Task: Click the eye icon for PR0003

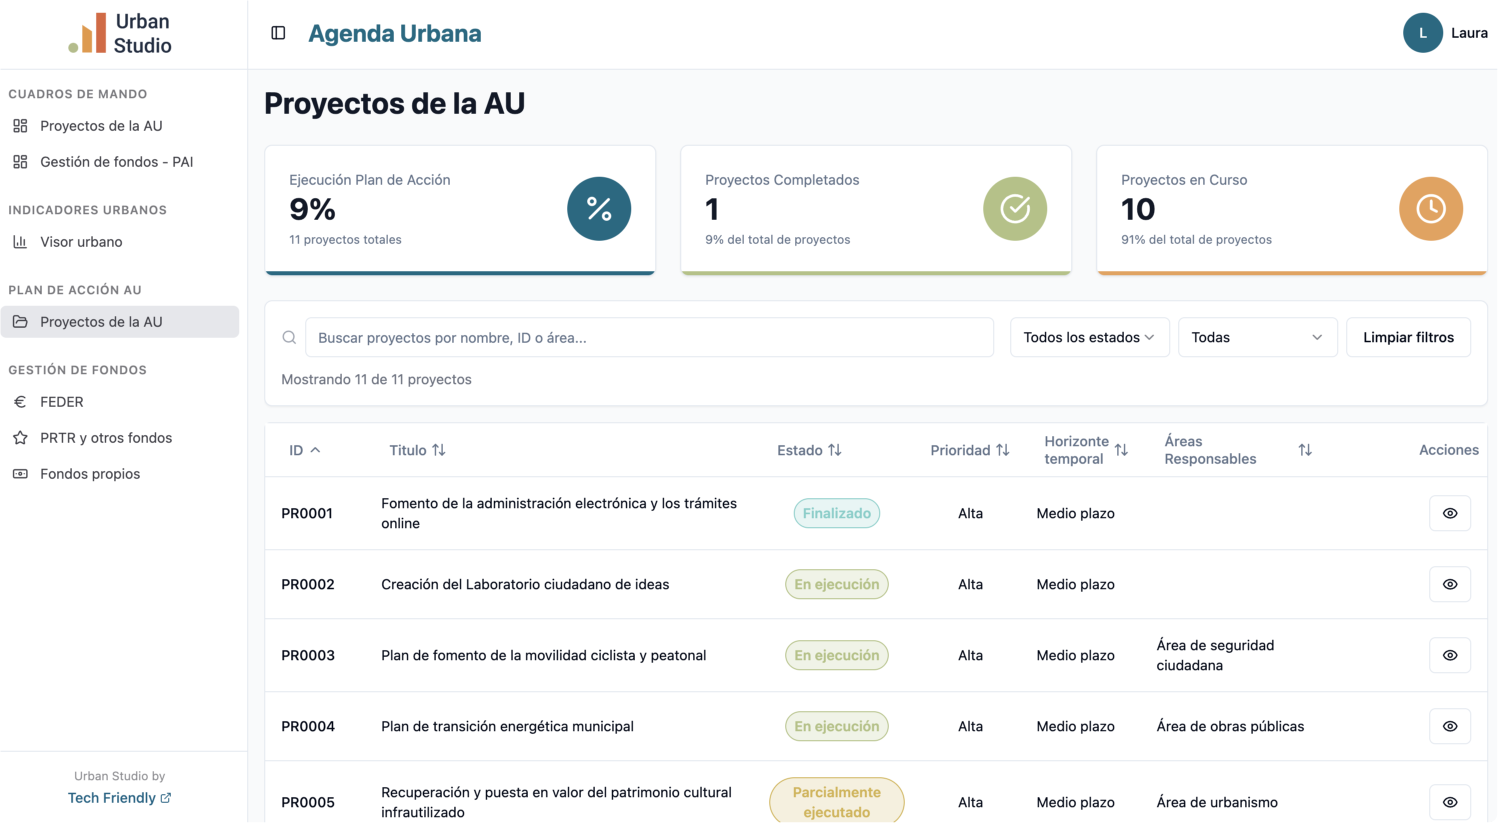Action: 1449,655
